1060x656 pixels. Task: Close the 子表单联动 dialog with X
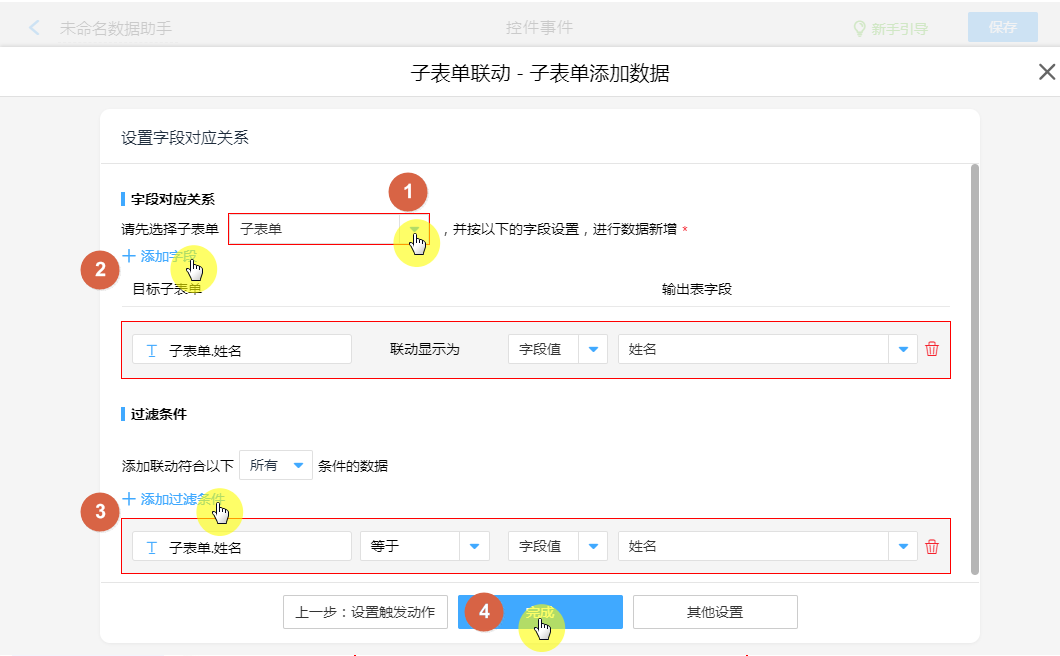coord(1046,72)
